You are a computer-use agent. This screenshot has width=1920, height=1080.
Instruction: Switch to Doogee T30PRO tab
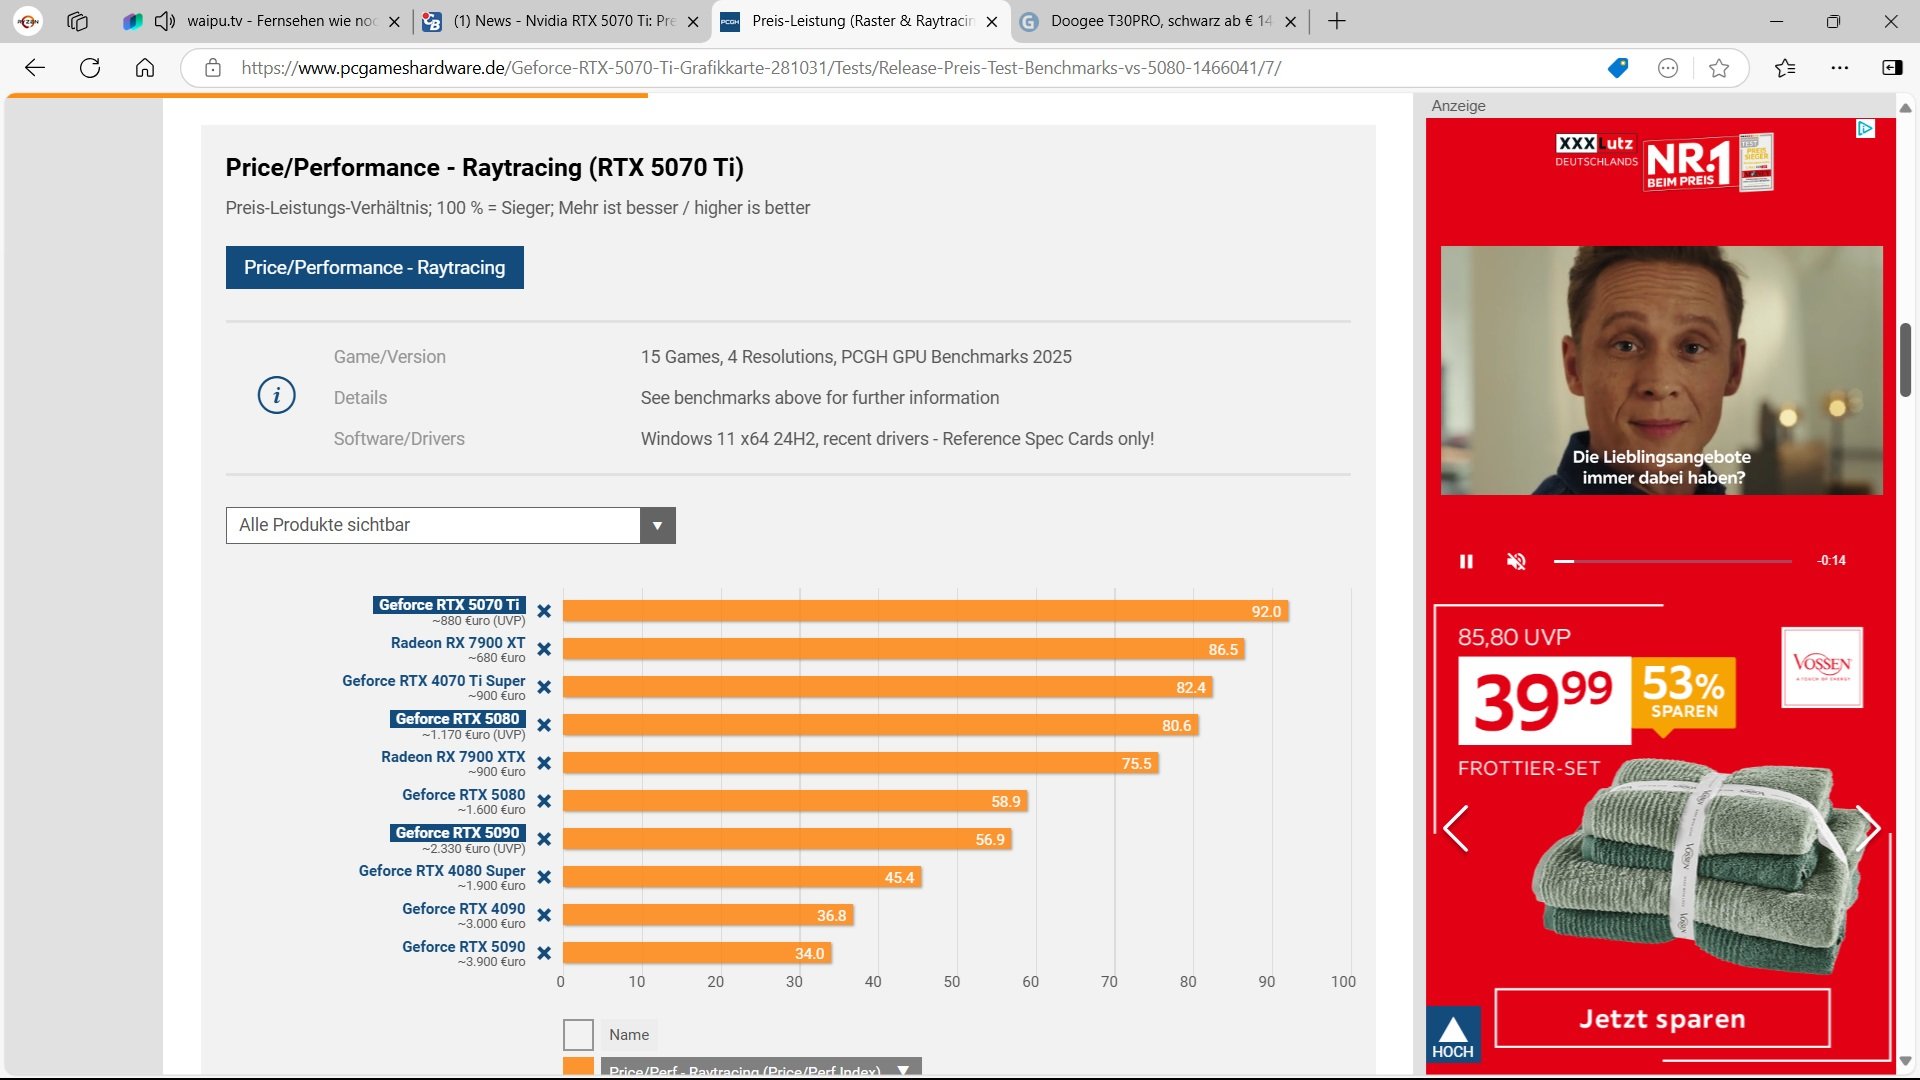pos(1160,21)
